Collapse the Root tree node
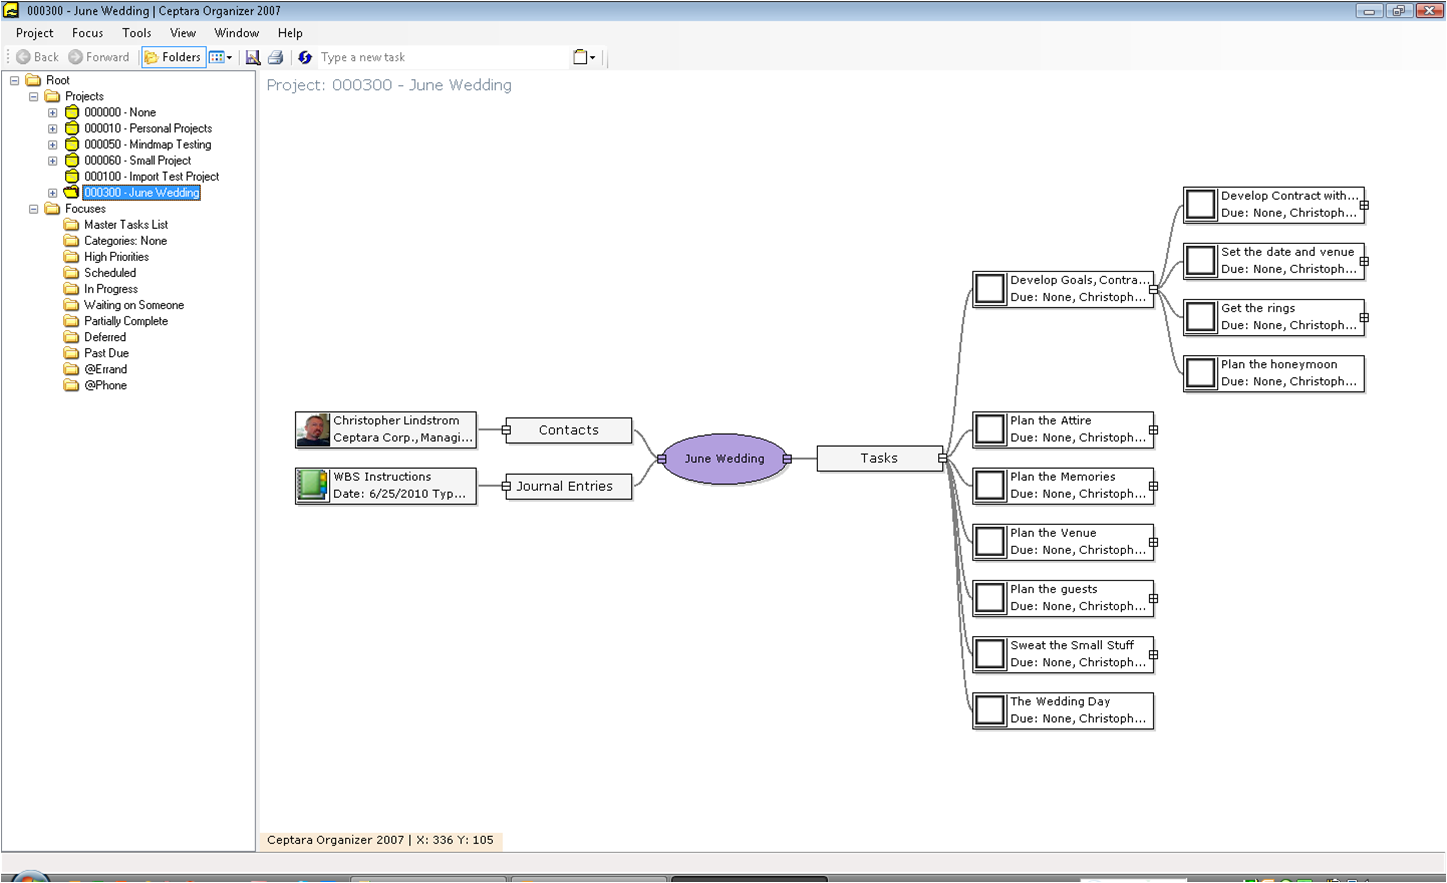The image size is (1447, 883). click(15, 80)
